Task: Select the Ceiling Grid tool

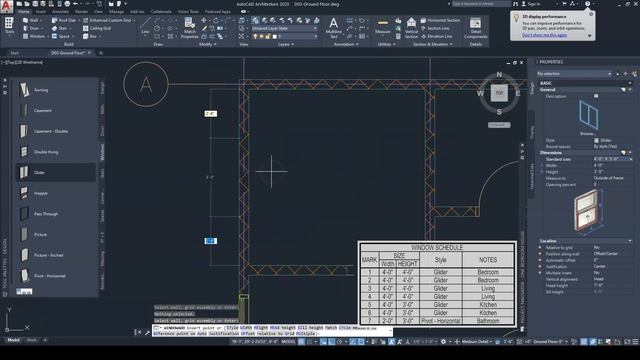Action: click(97, 28)
